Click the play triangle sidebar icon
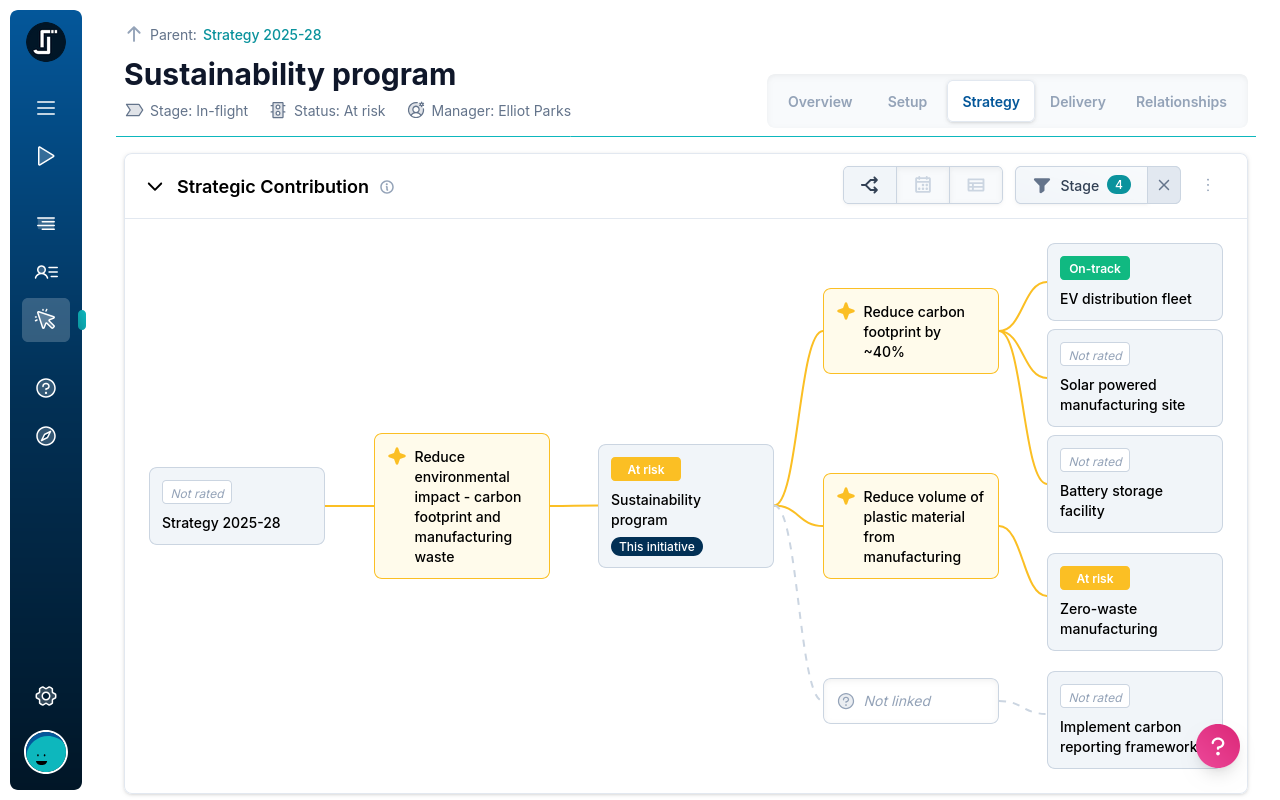Screen dimensions: 1280x800 click(x=46, y=156)
